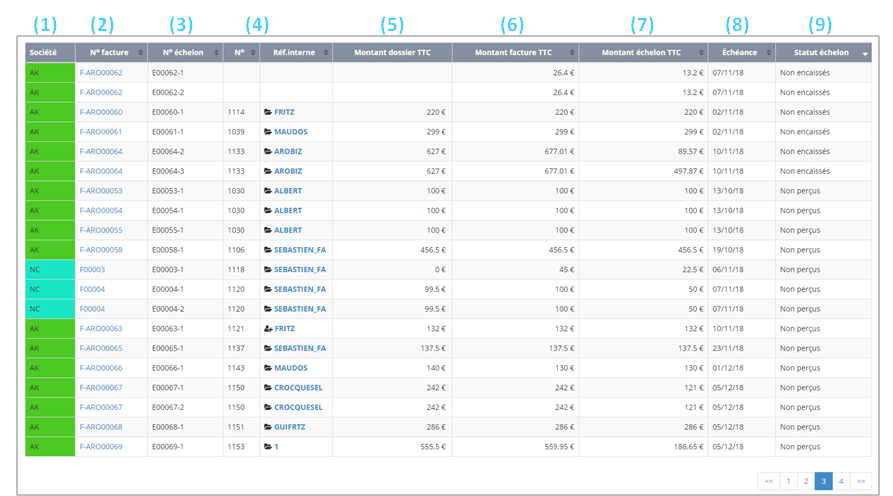Click folder icon in E00060-1 row
The height and width of the screenshot is (496, 893).
[x=268, y=112]
